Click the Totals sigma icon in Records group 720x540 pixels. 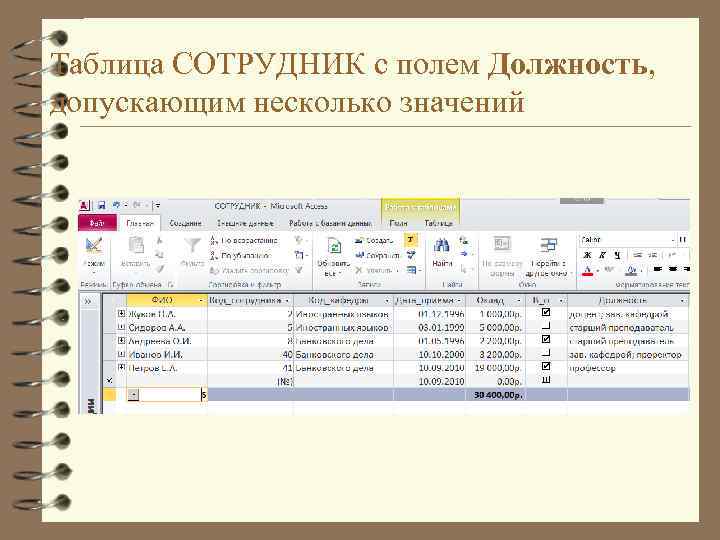[410, 240]
